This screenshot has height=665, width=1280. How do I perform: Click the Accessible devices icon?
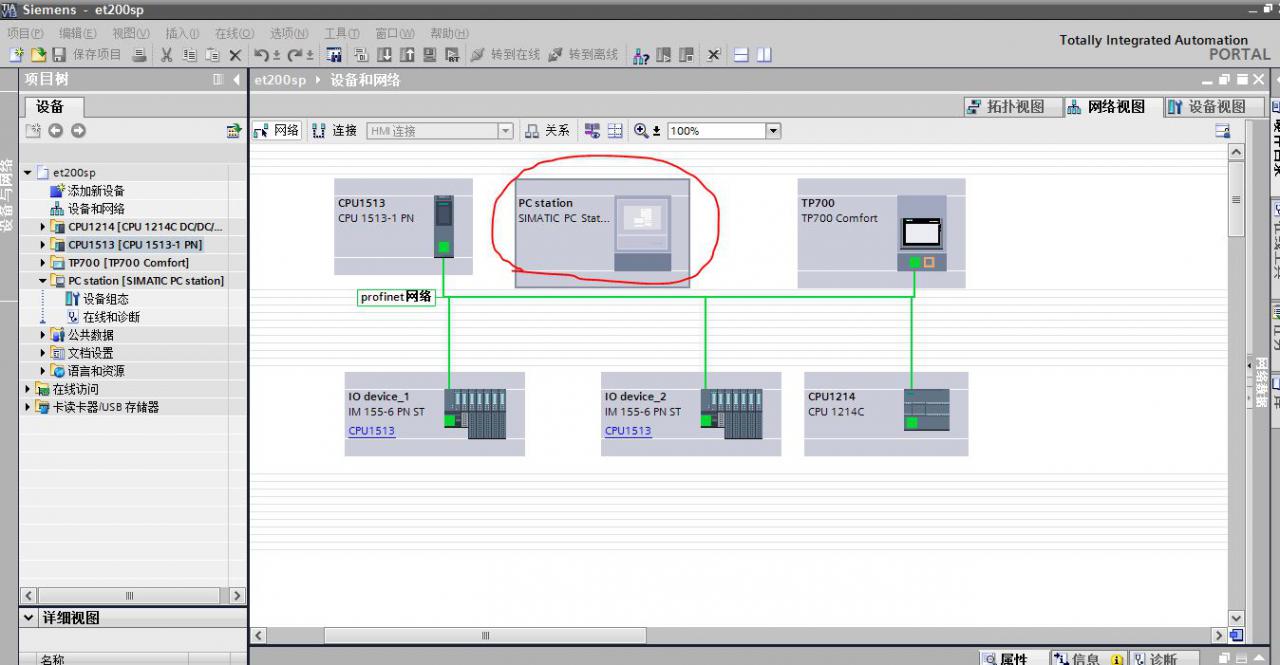(x=642, y=55)
